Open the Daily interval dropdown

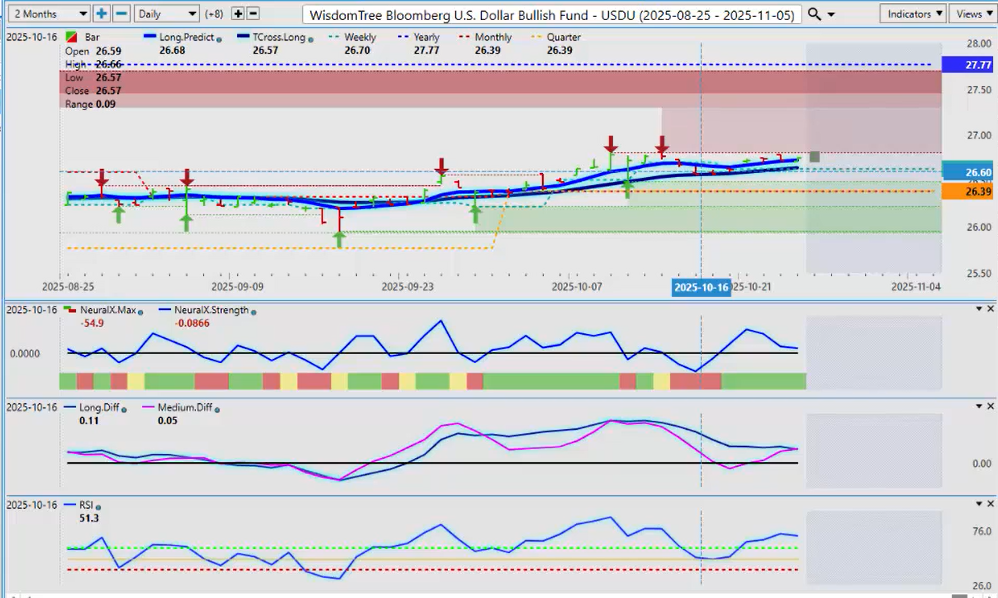[x=165, y=14]
